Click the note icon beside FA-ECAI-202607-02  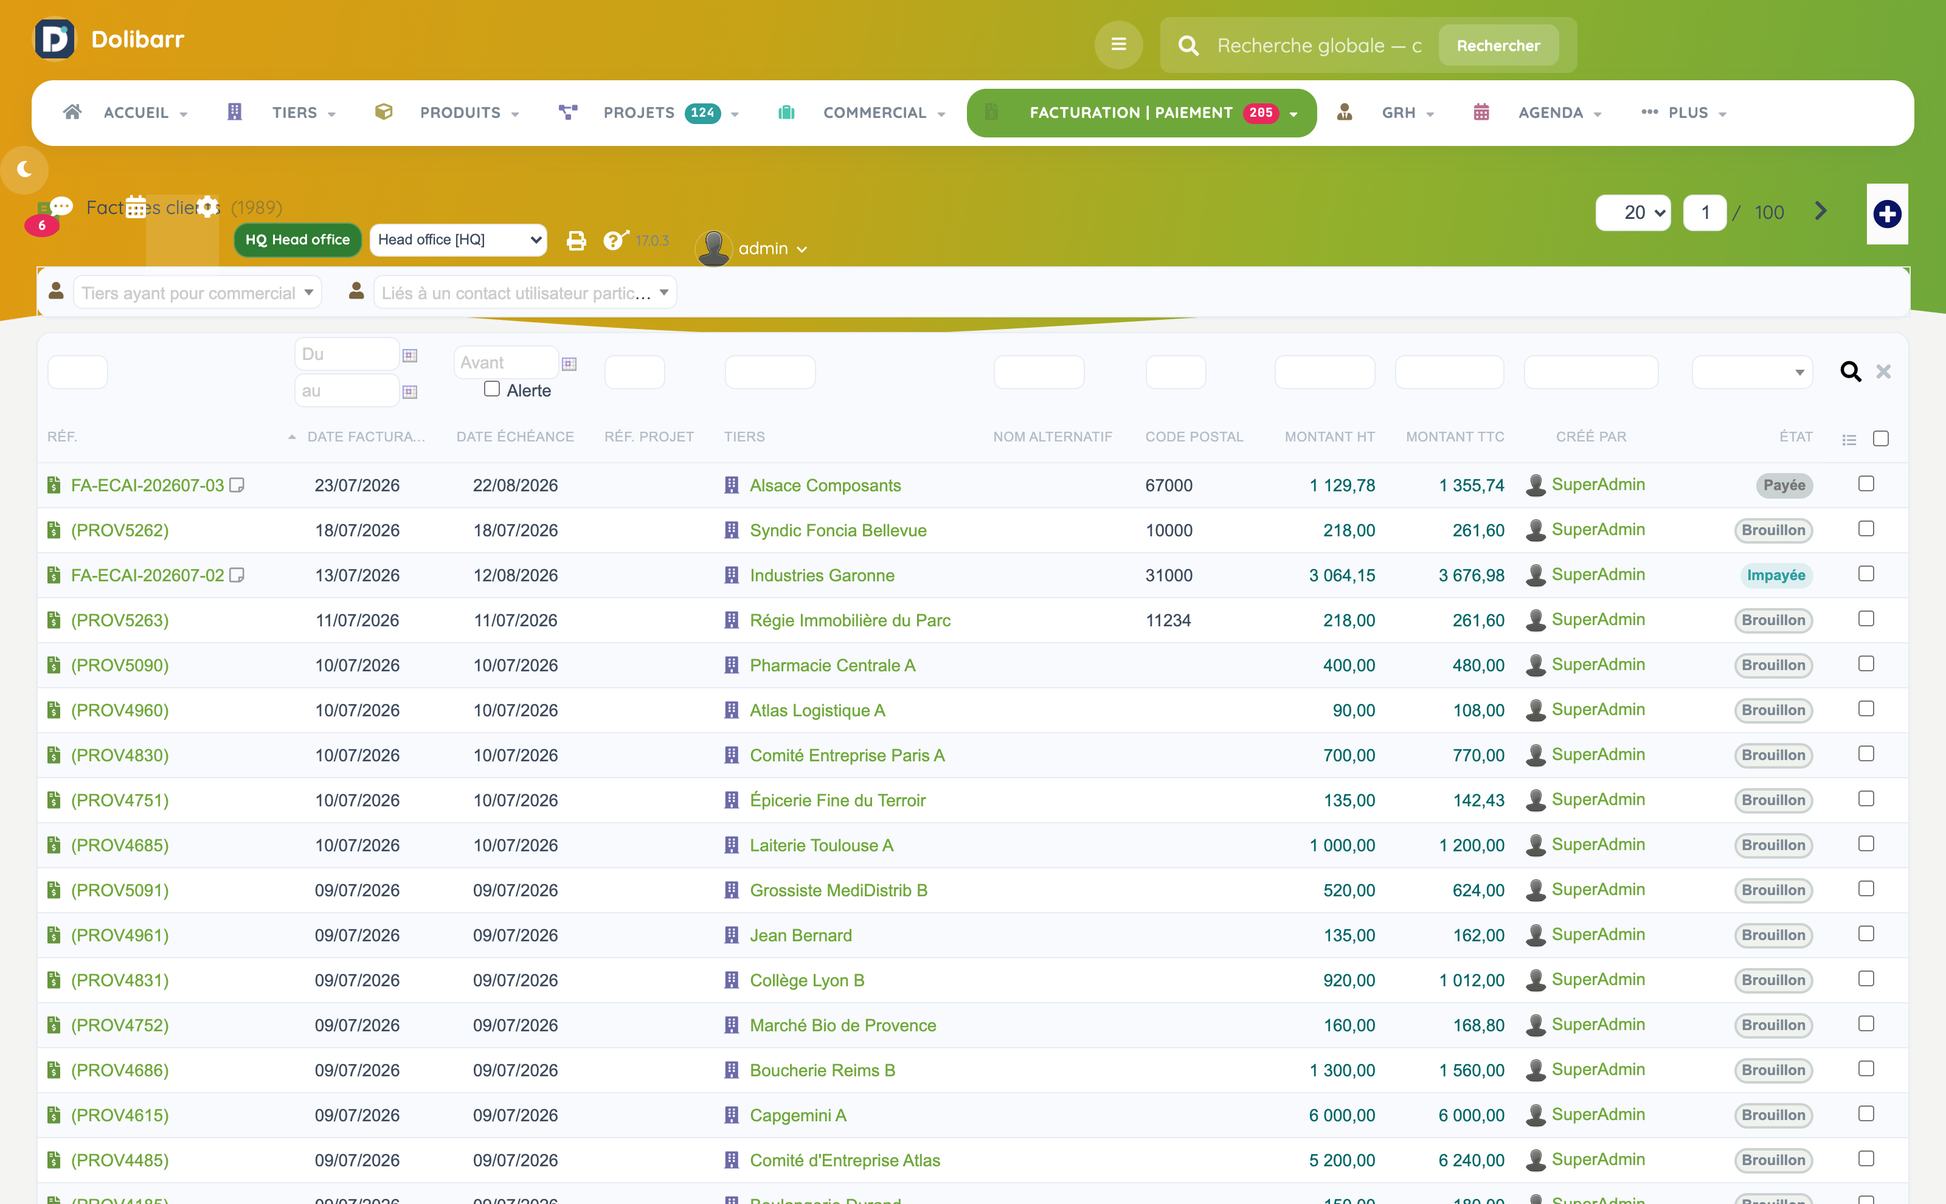(x=237, y=575)
